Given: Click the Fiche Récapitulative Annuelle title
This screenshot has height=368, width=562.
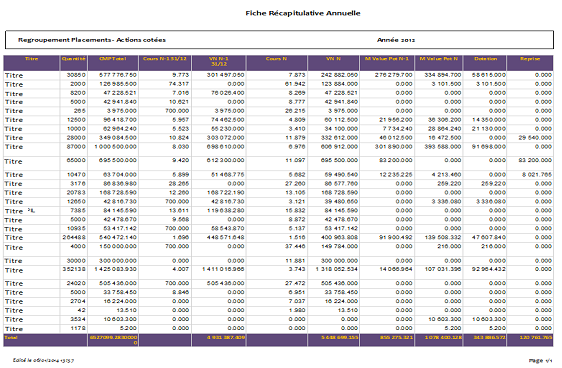Looking at the screenshot, I should 303,13.
